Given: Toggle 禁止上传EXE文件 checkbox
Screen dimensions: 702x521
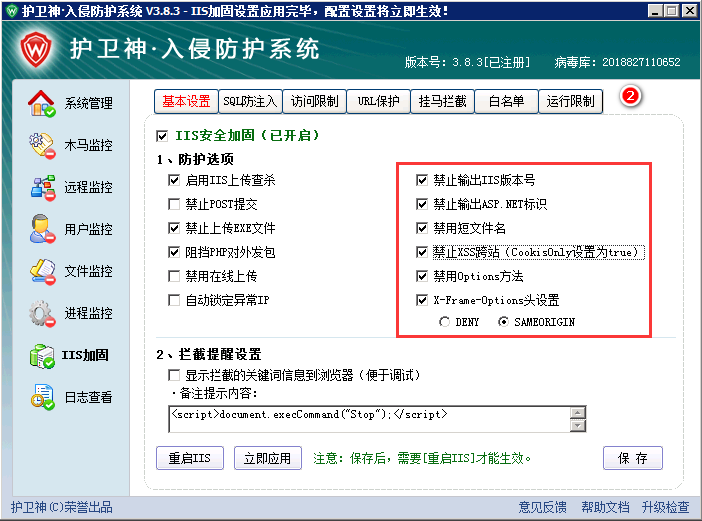Looking at the screenshot, I should click(x=174, y=228).
